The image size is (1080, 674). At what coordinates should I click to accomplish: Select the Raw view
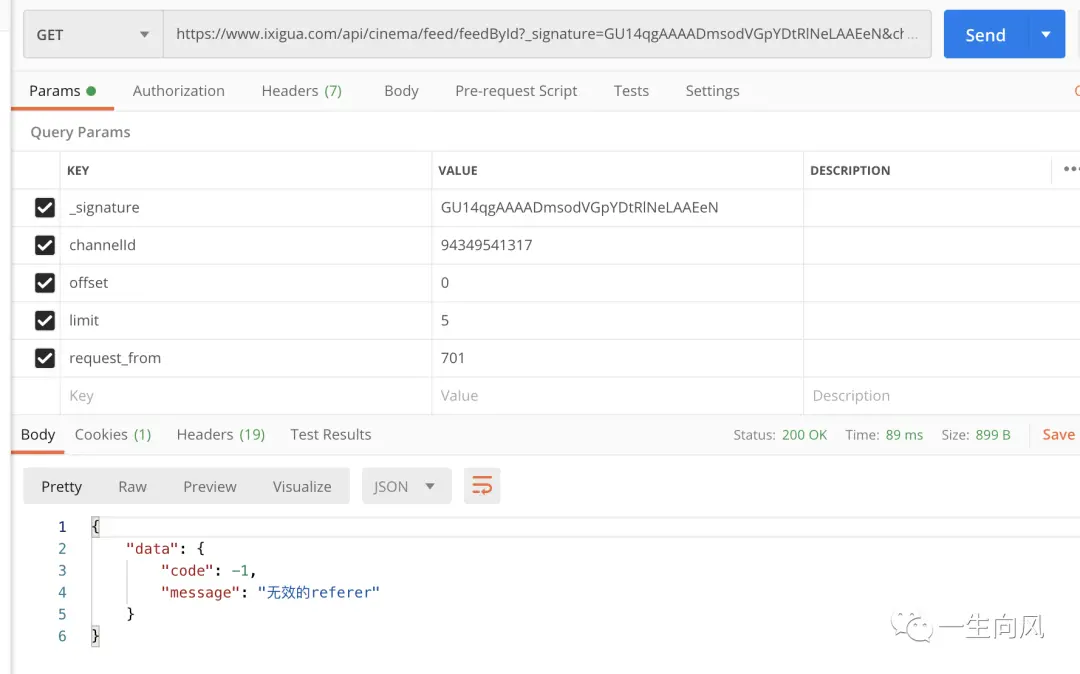tap(132, 487)
